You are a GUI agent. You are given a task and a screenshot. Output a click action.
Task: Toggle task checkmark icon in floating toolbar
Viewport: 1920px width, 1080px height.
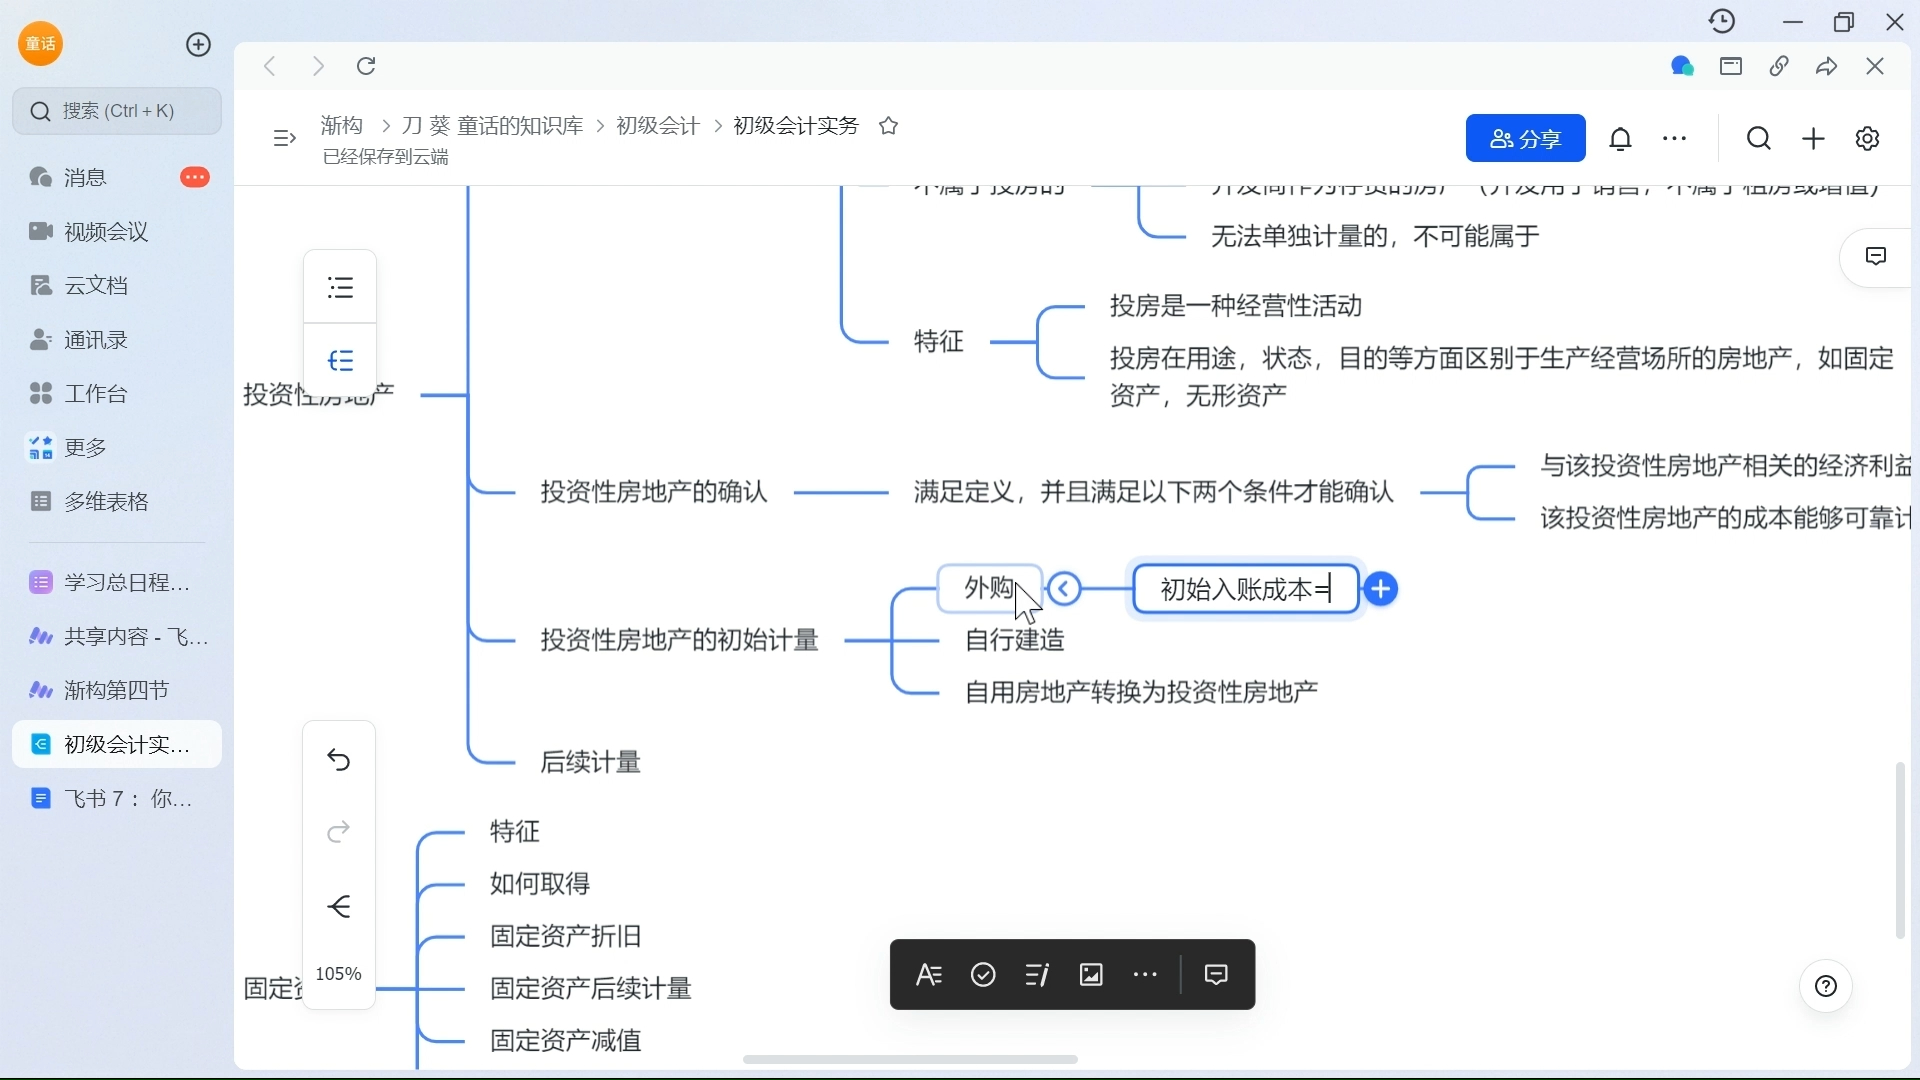point(984,975)
